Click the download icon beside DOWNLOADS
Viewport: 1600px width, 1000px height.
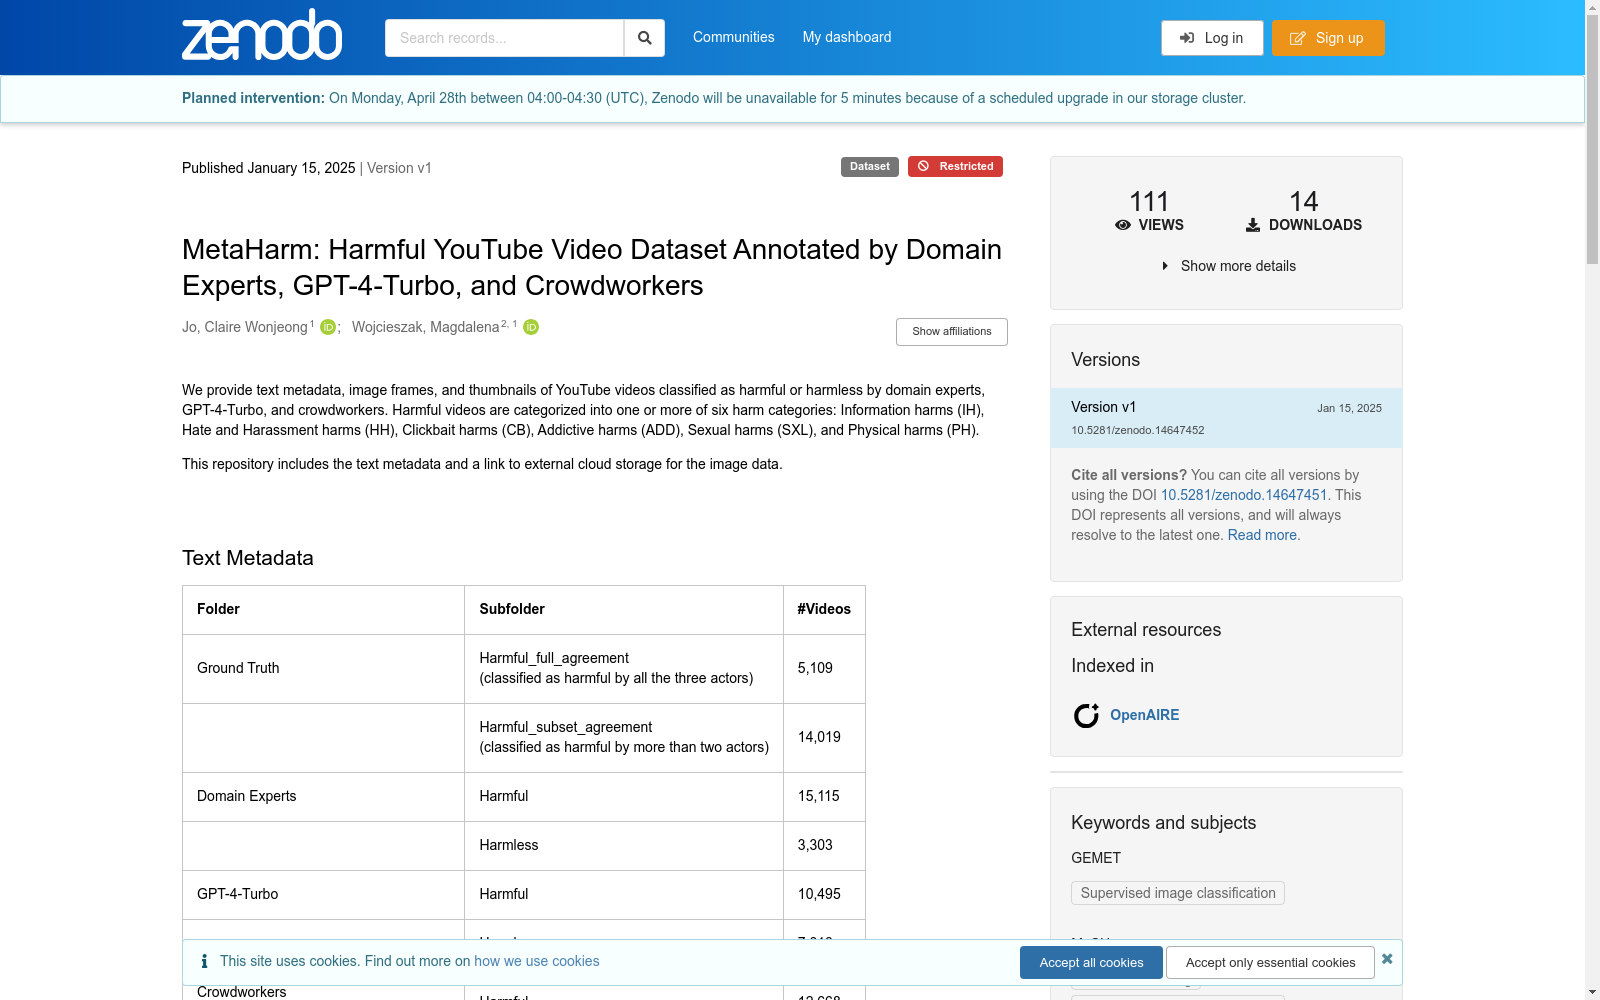(1253, 225)
